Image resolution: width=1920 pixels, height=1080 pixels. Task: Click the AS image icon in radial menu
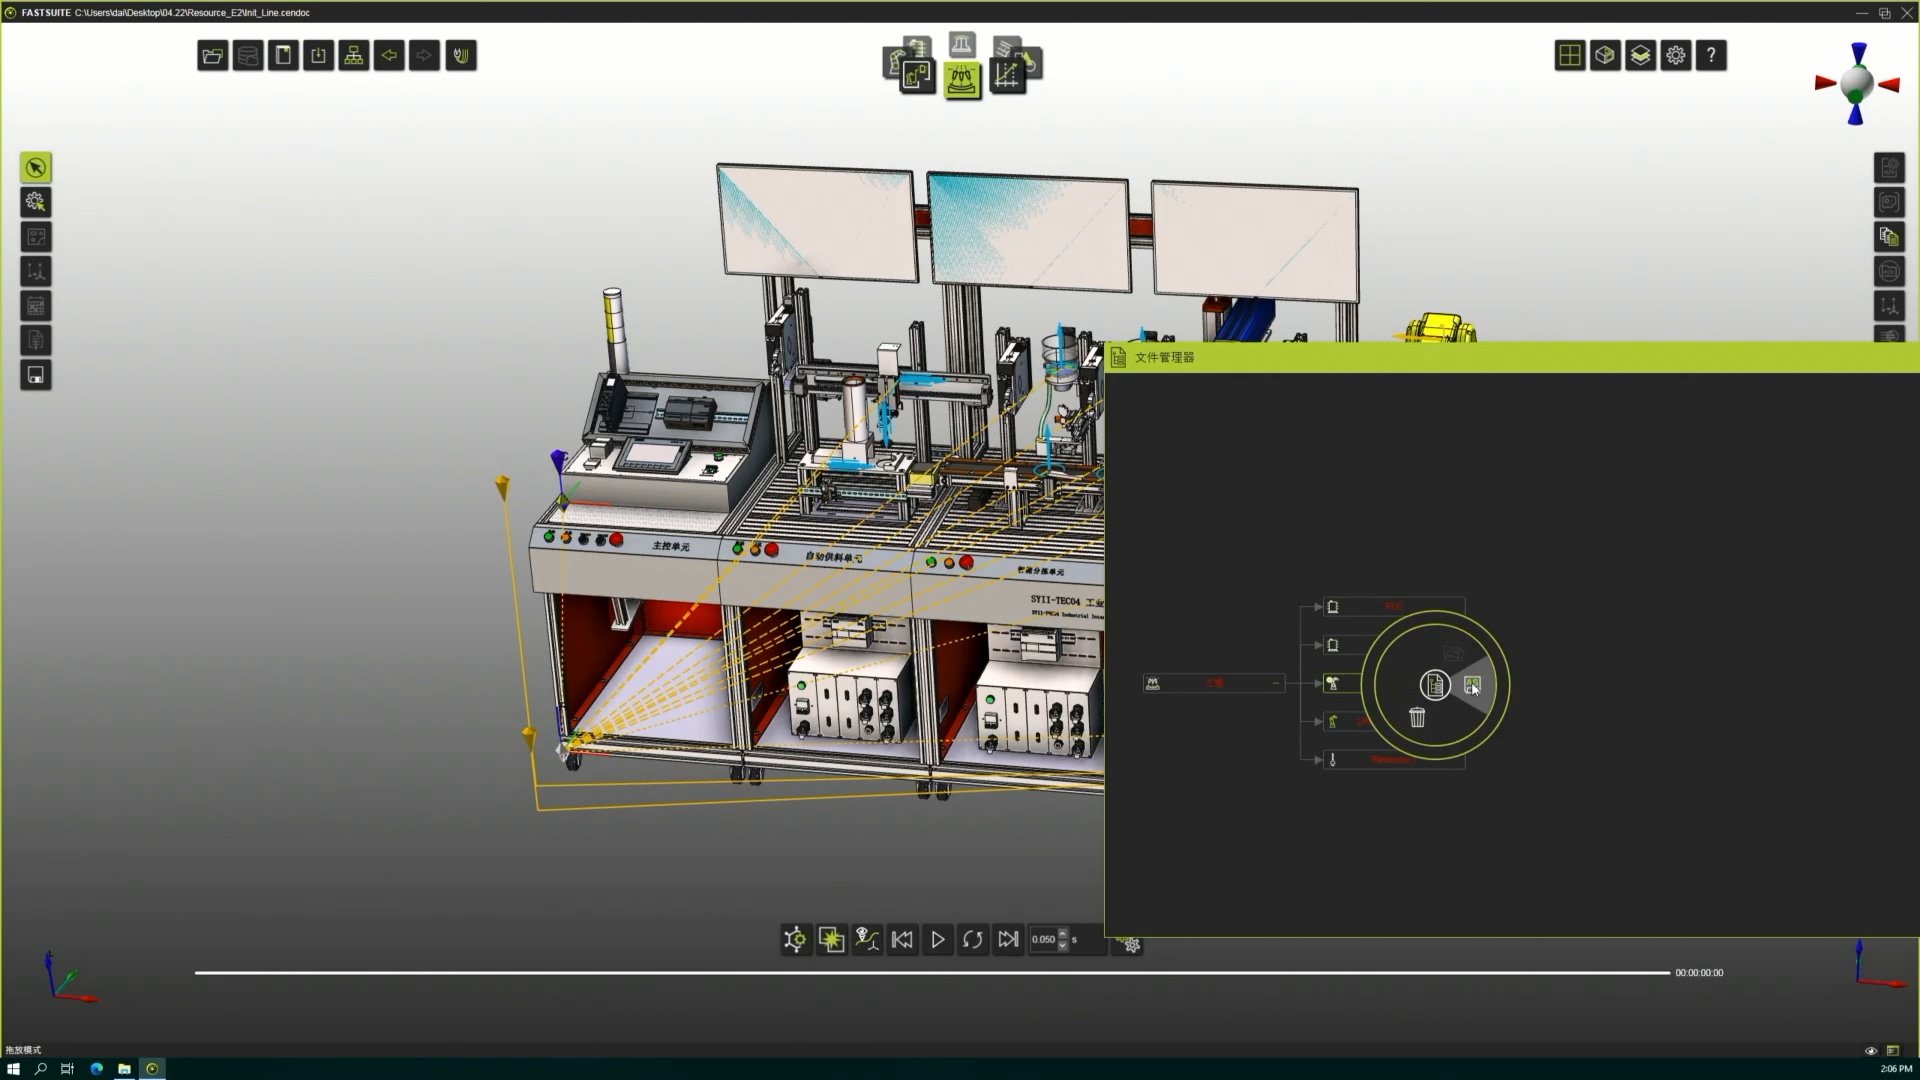(x=1472, y=685)
